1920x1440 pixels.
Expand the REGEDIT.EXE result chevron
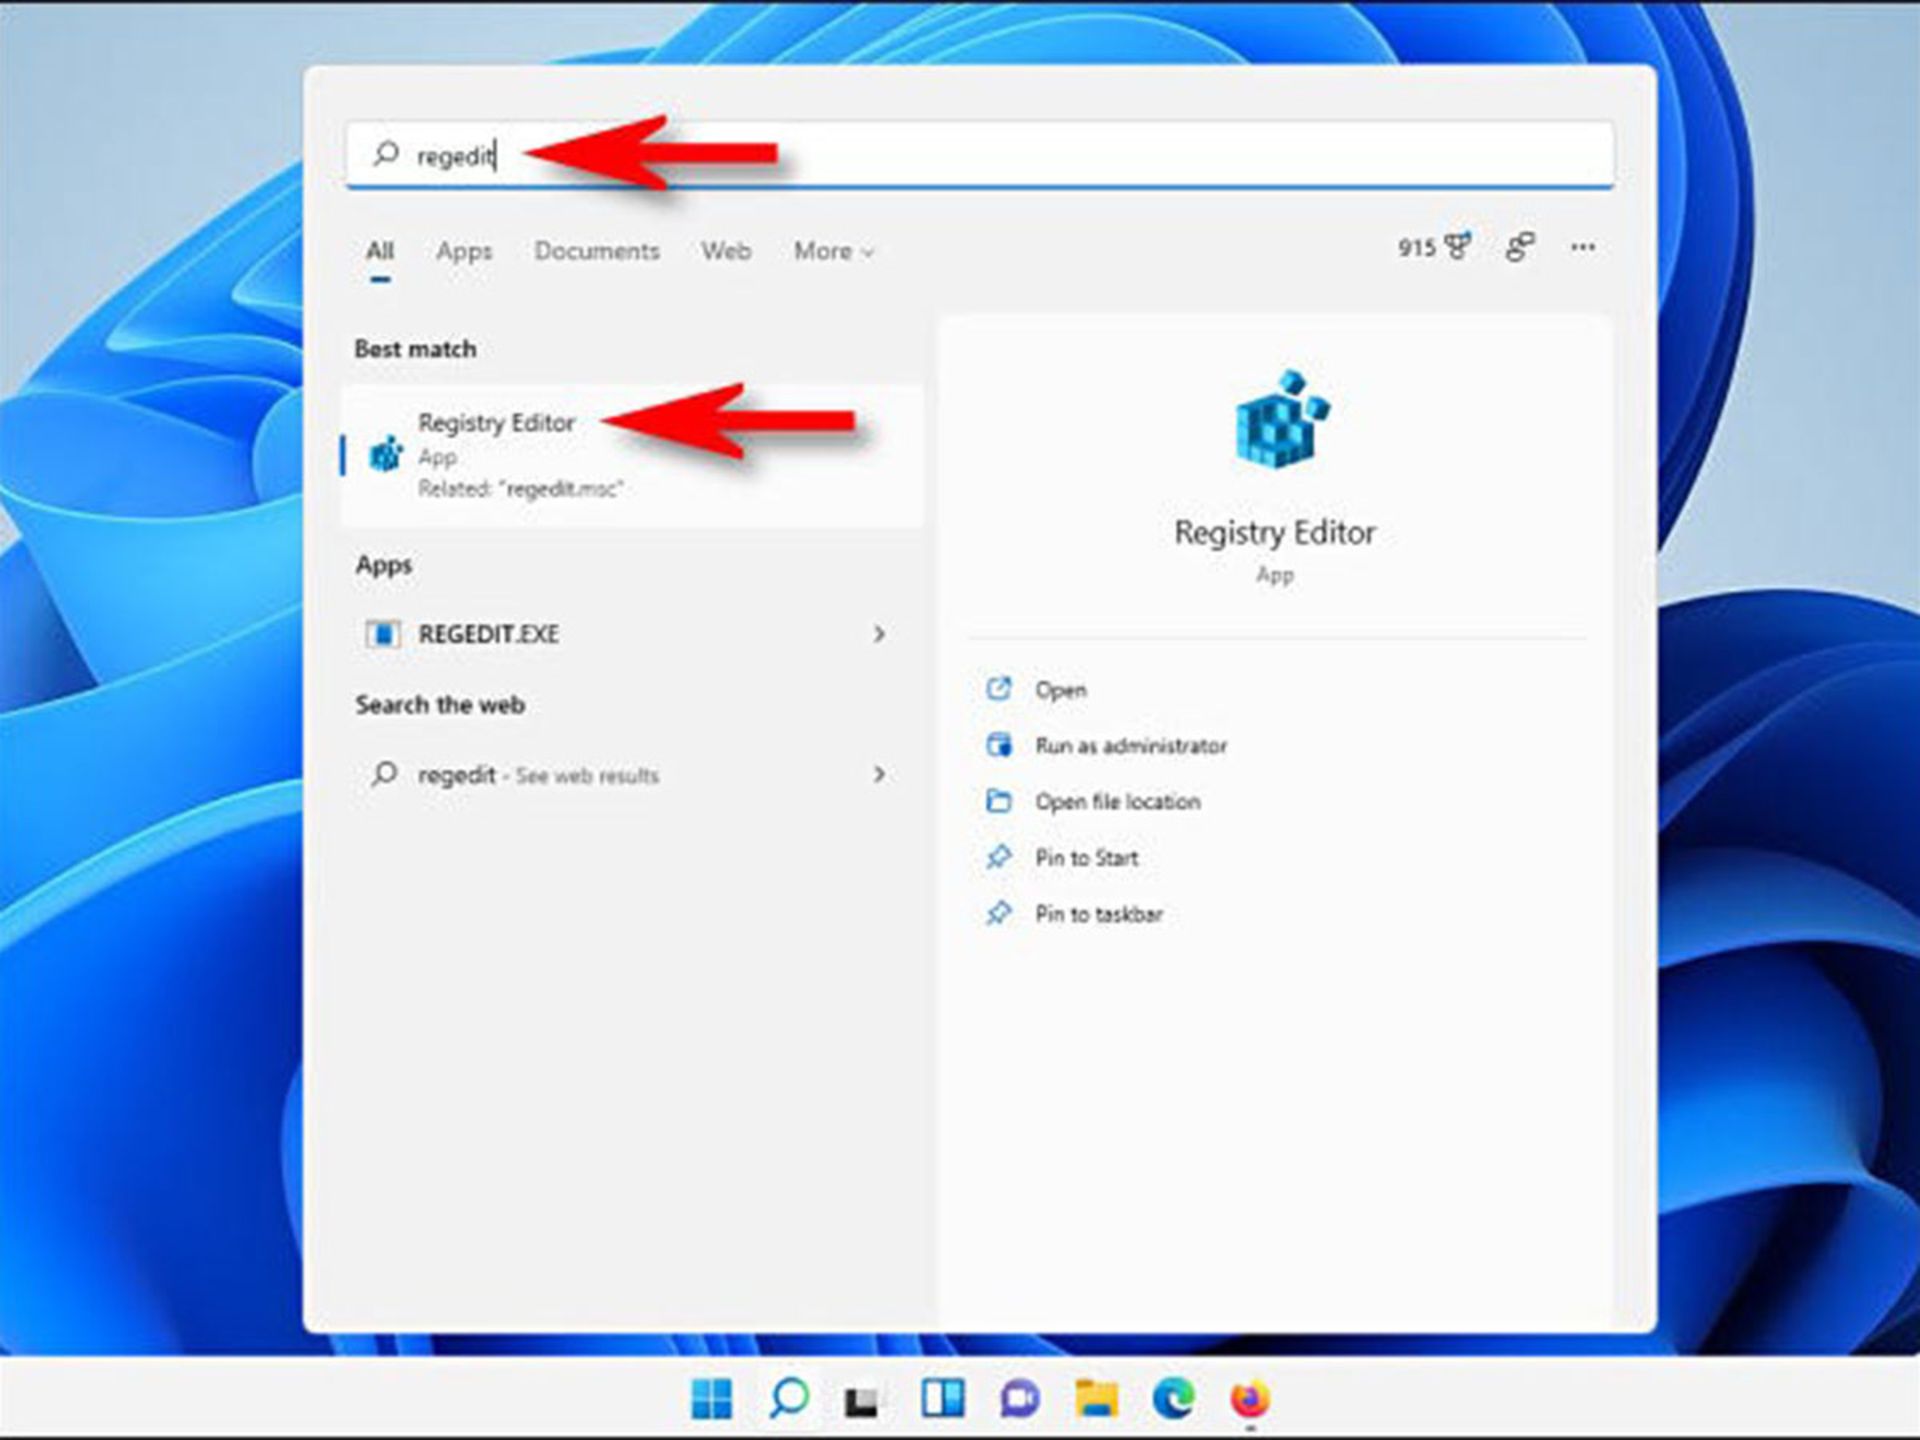[x=879, y=634]
